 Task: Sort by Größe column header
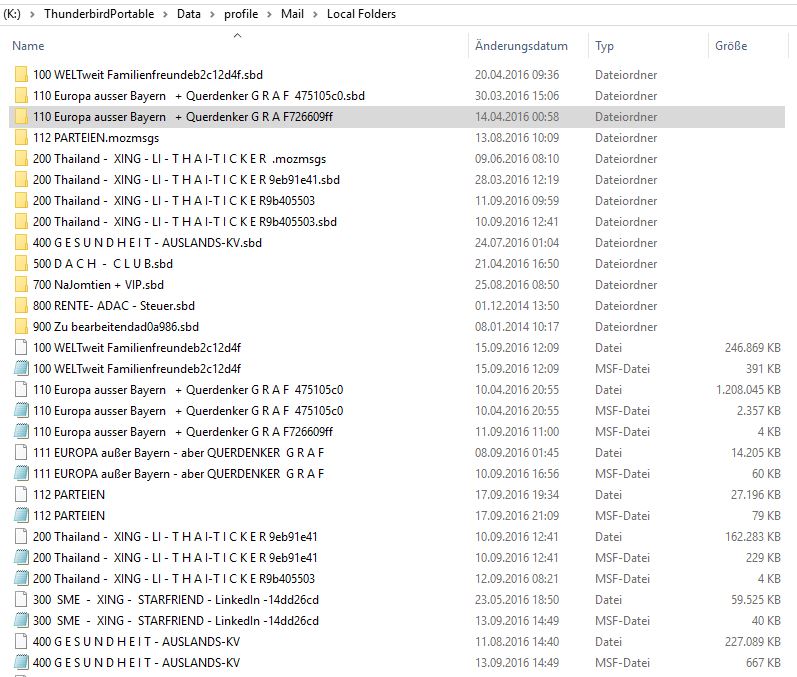click(730, 46)
